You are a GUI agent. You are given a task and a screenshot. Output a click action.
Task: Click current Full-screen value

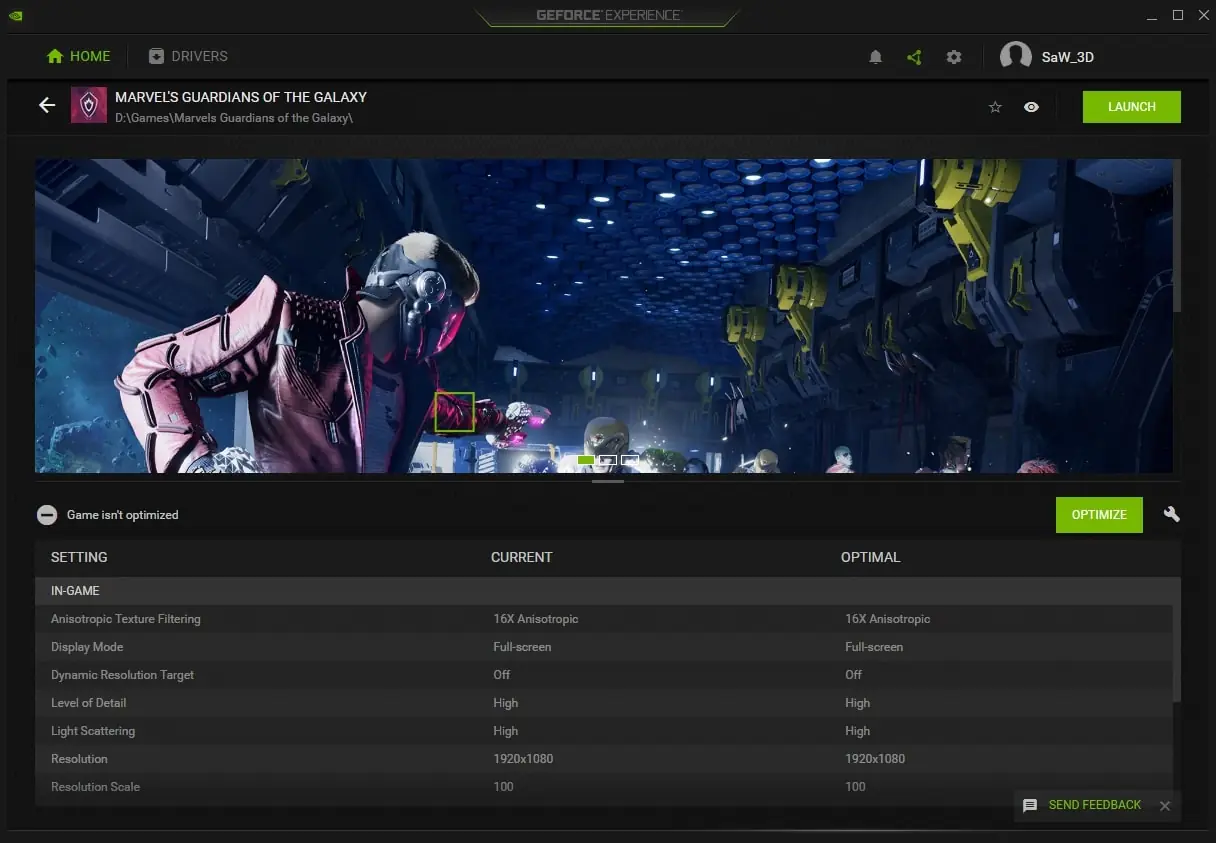tap(522, 647)
